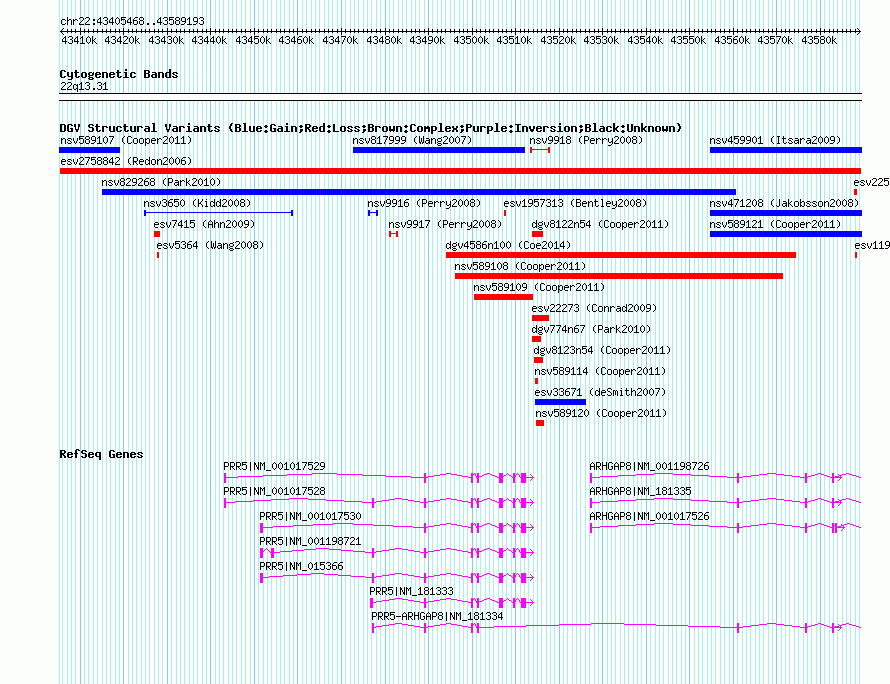Viewport: 890px width, 684px height.
Task: Click the nsv459901 (Itsara2009) variant label
Action: tap(775, 140)
